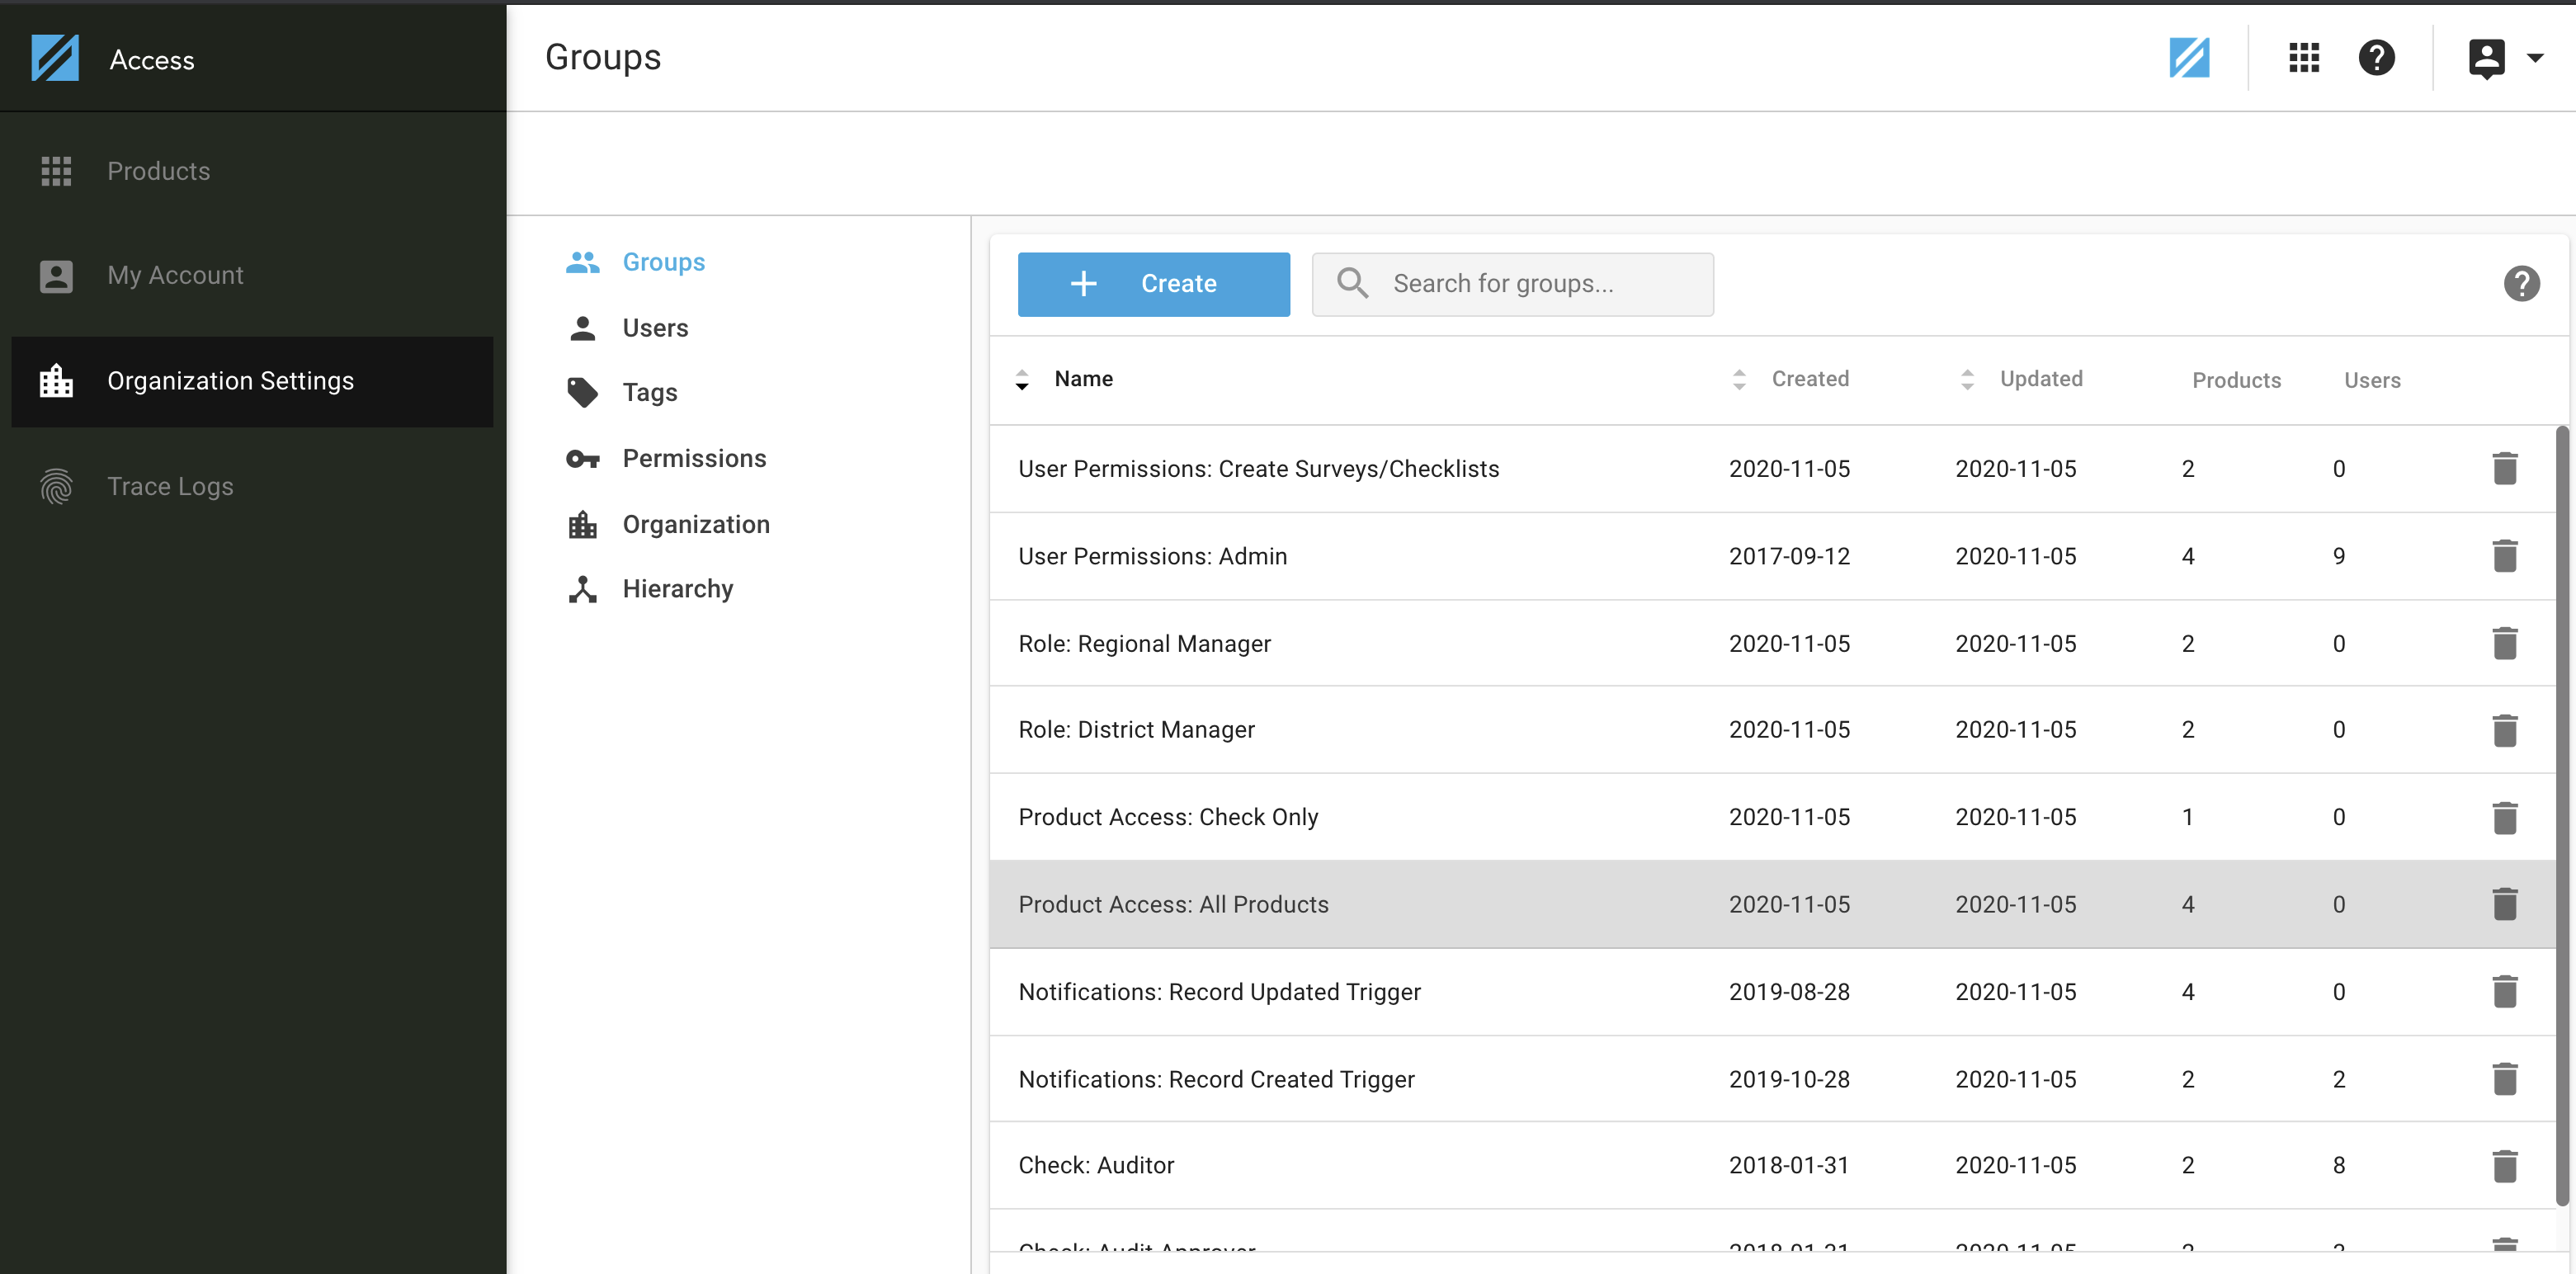2576x1274 pixels.
Task: Click the Trace Logs fingerprint icon
Action: click(56, 486)
